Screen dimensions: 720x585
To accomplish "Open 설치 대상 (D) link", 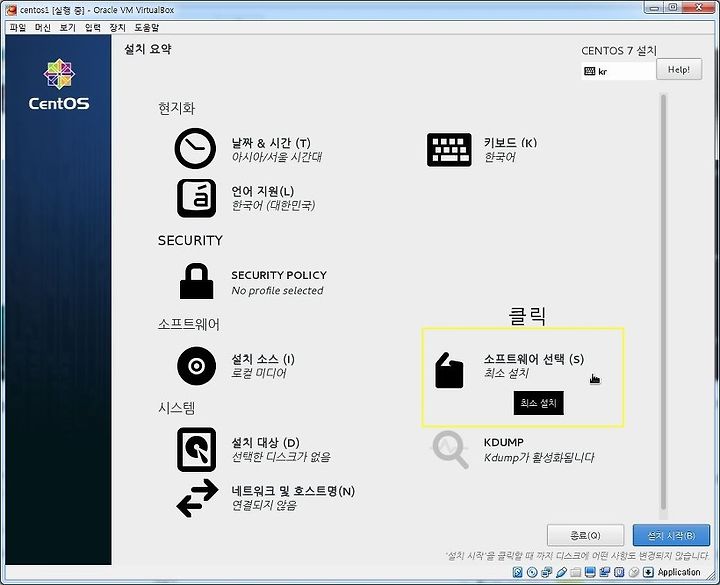I will (265, 443).
